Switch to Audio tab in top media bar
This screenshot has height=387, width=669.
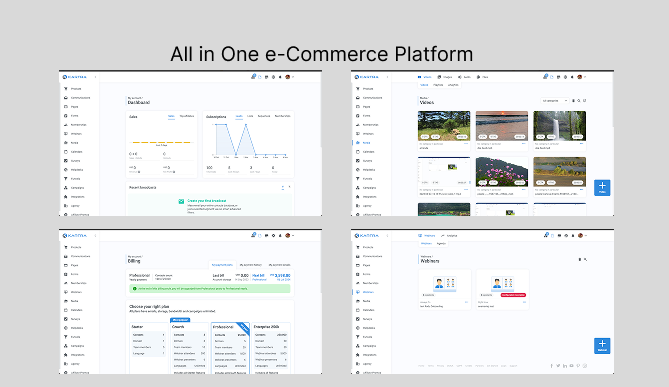click(464, 77)
